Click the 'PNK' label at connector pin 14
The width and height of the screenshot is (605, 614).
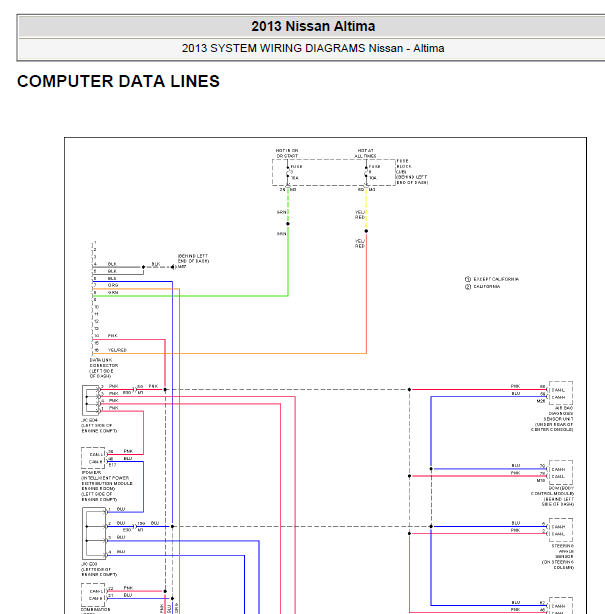[112, 336]
